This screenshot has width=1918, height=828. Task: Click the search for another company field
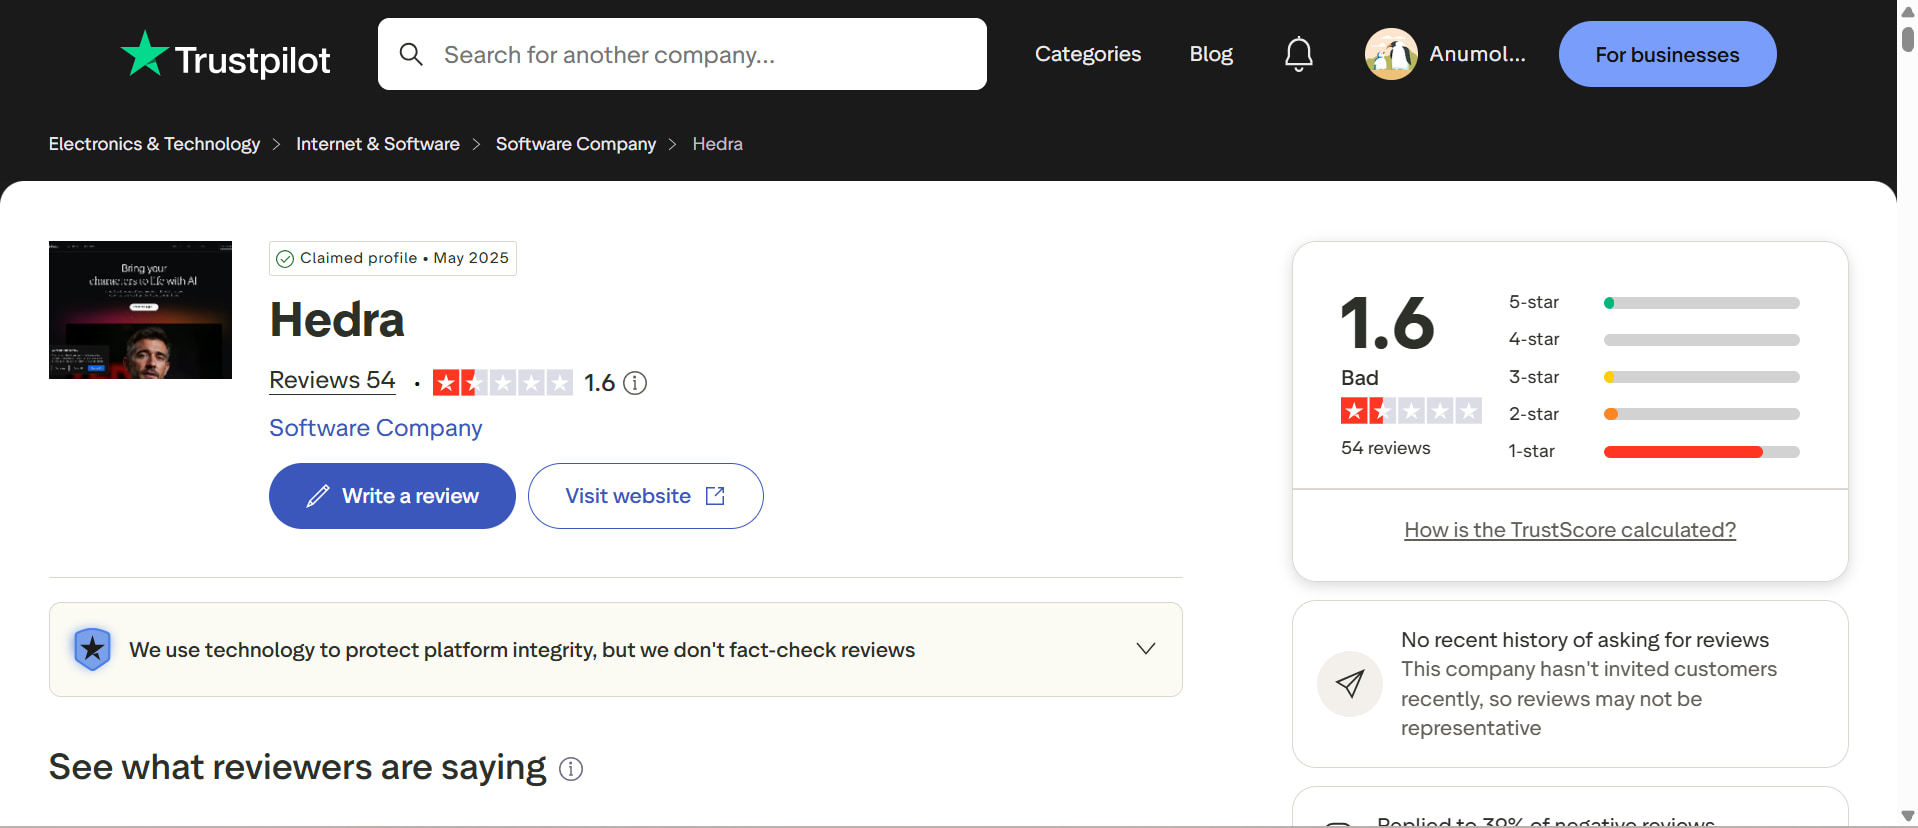(x=682, y=54)
